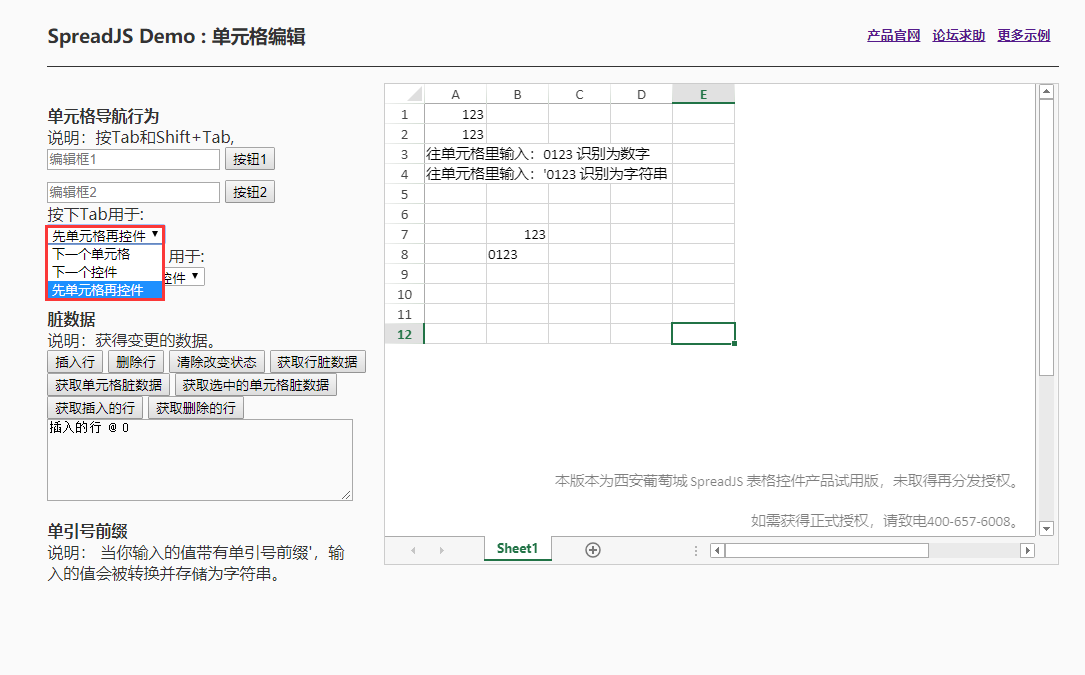1085x675 pixels.
Task: Open the second dropdown ending in 控件
Action: [x=184, y=277]
